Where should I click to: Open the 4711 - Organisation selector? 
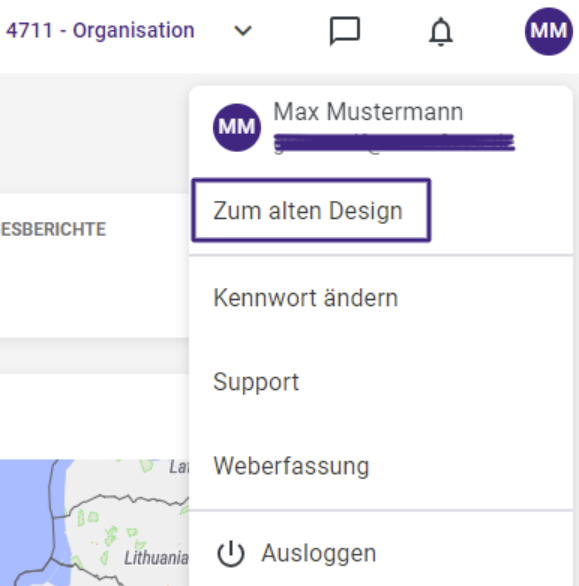[100, 31]
